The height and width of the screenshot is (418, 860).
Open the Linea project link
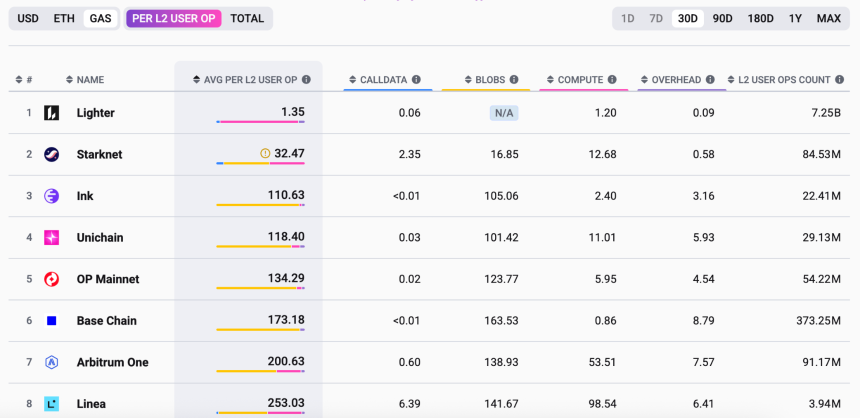click(91, 404)
